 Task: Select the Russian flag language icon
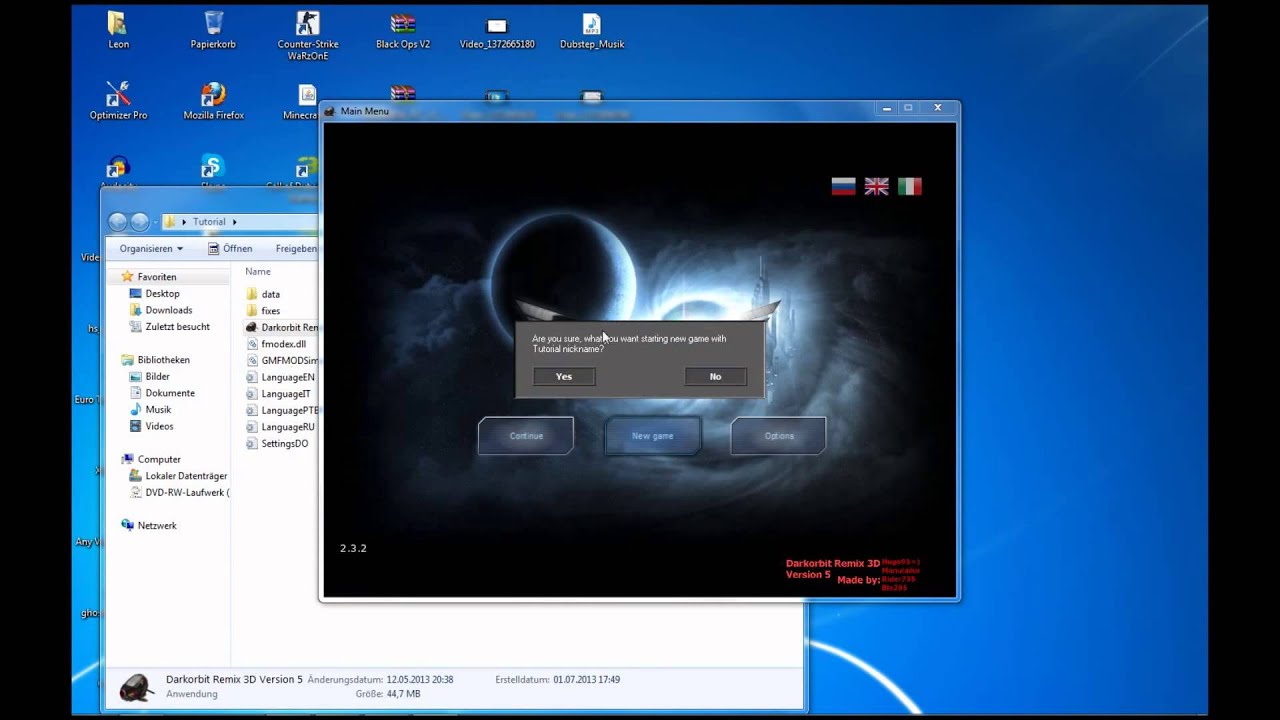coord(843,186)
